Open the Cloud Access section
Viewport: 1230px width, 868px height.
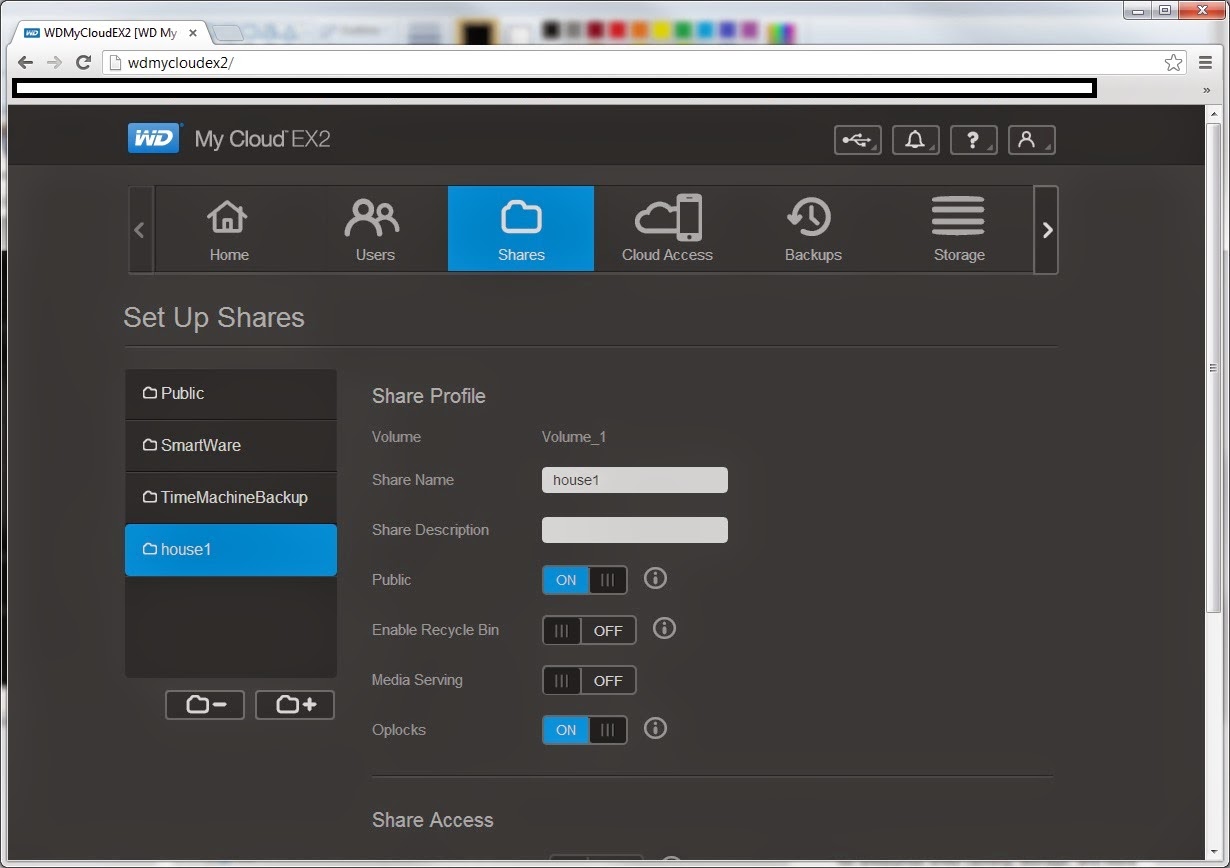[x=667, y=229]
